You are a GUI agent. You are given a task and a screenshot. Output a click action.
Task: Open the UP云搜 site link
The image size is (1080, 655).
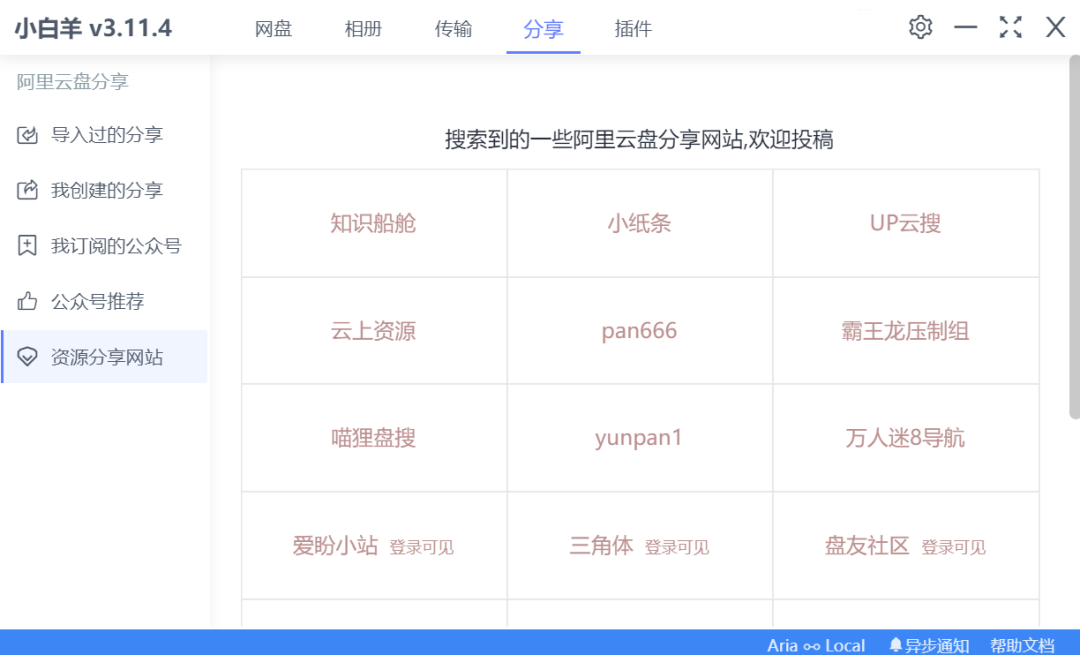tap(905, 223)
